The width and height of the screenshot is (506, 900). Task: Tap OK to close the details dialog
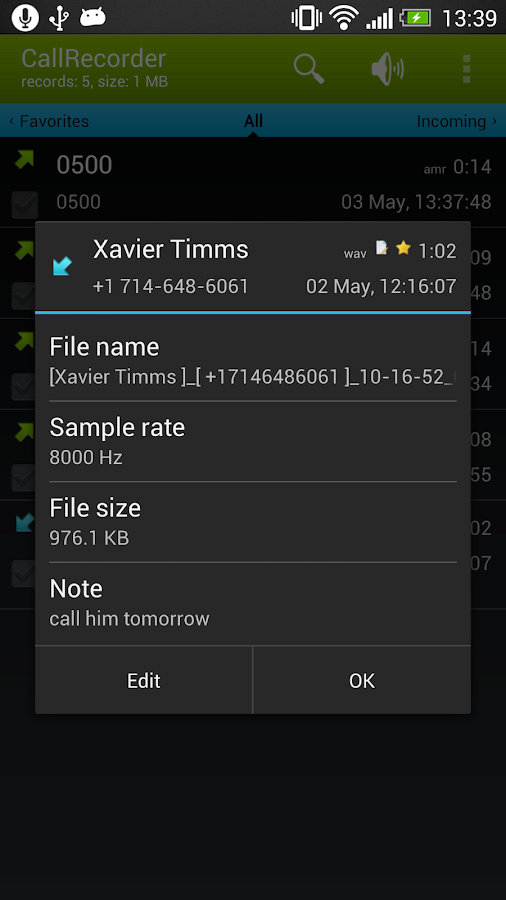coord(362,680)
